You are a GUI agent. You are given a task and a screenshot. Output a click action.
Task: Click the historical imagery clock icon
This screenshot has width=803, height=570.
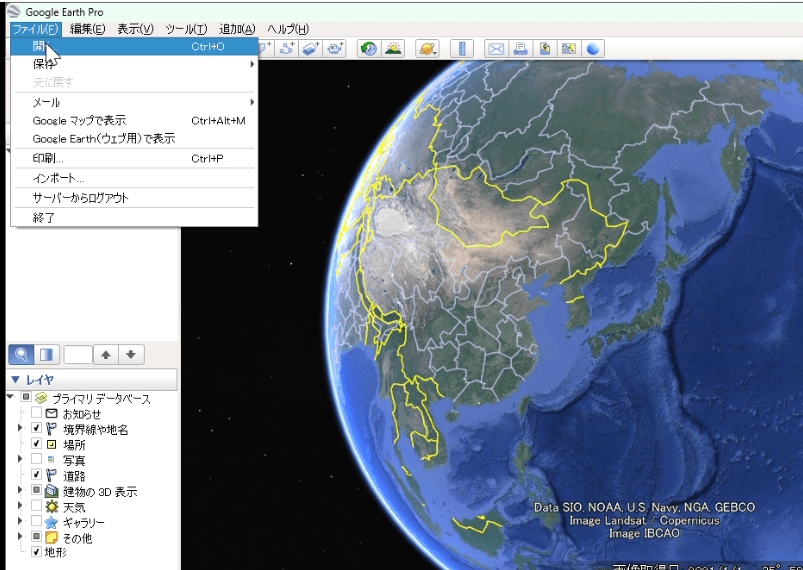[x=368, y=48]
